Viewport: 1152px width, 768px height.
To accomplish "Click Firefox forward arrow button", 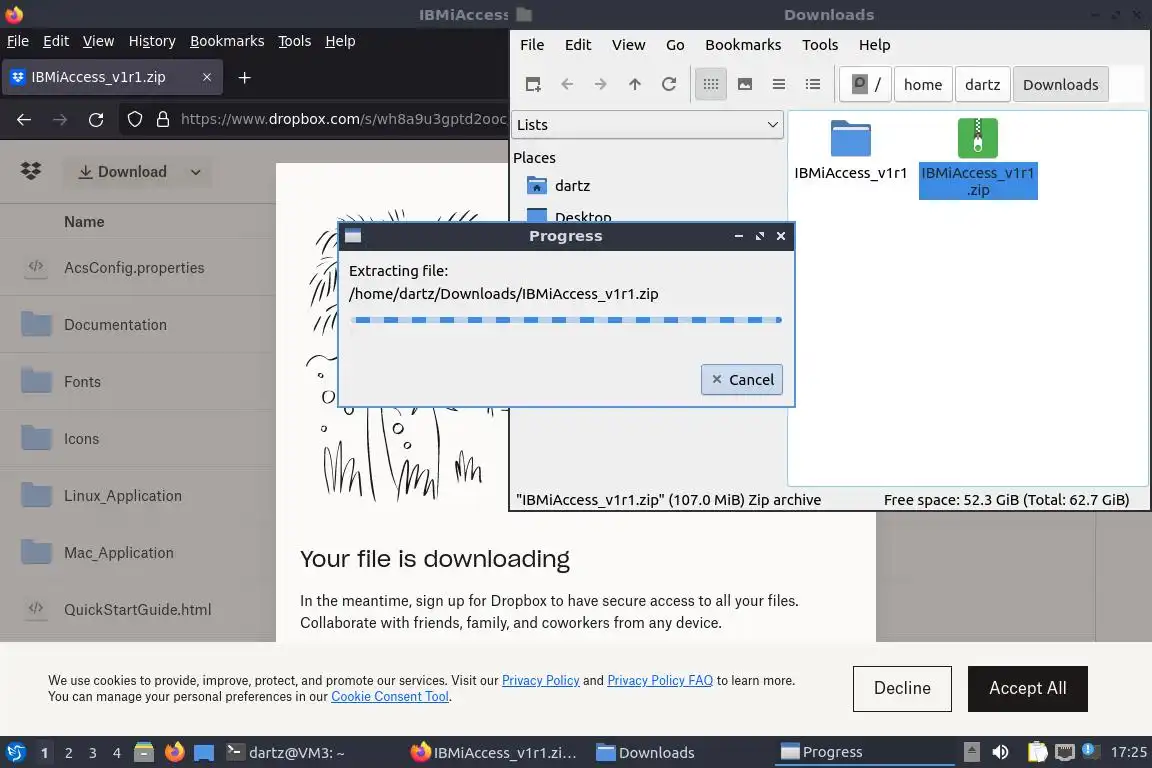I will pyautogui.click(x=60, y=119).
